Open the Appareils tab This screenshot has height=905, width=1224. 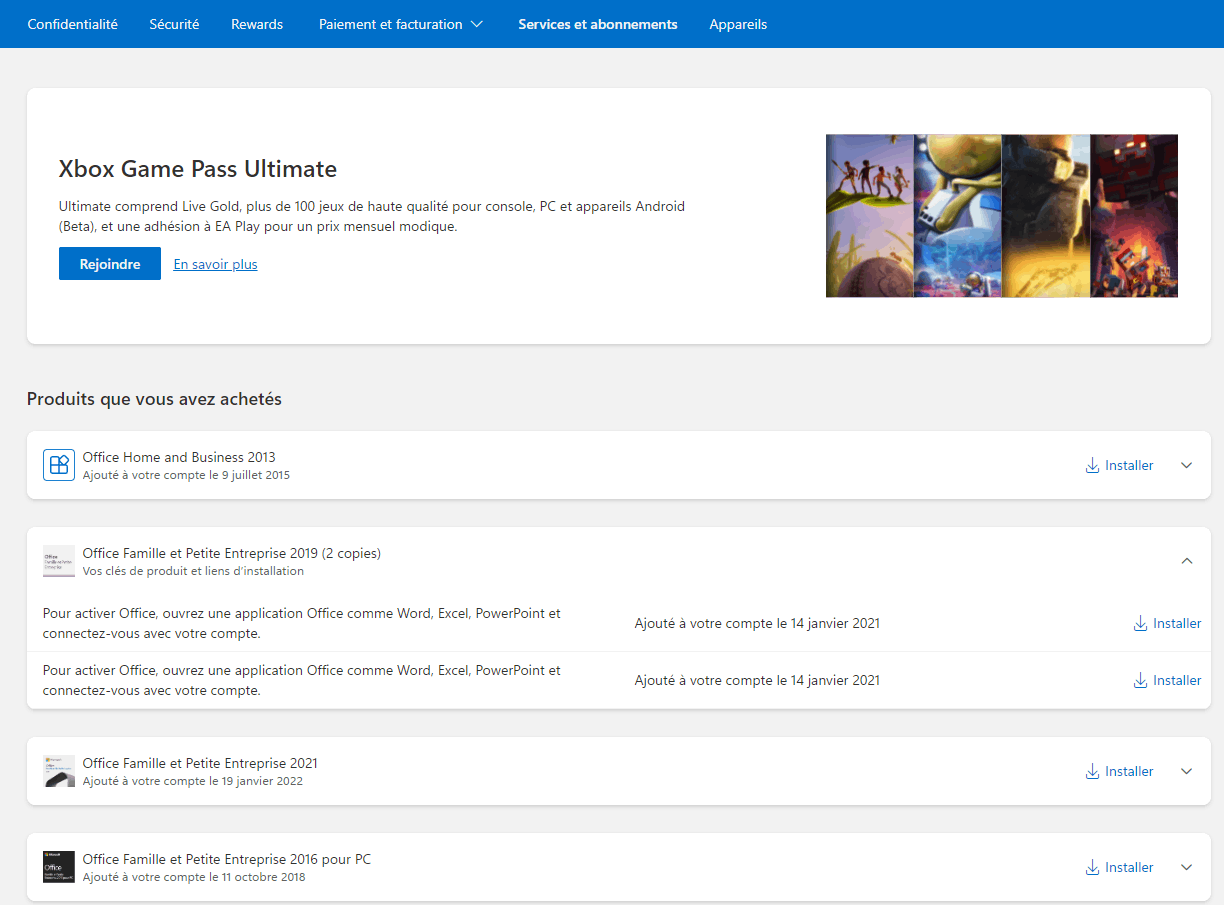pos(738,24)
